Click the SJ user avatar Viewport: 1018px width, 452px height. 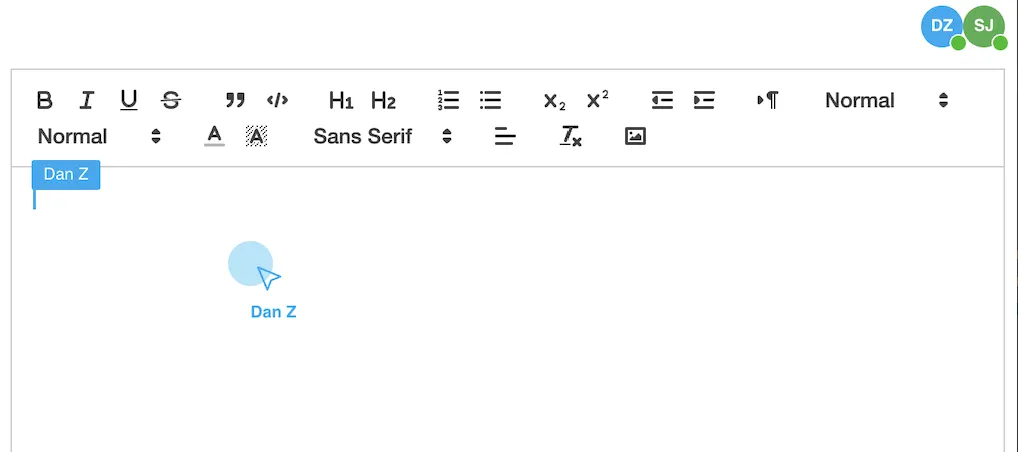[984, 27]
